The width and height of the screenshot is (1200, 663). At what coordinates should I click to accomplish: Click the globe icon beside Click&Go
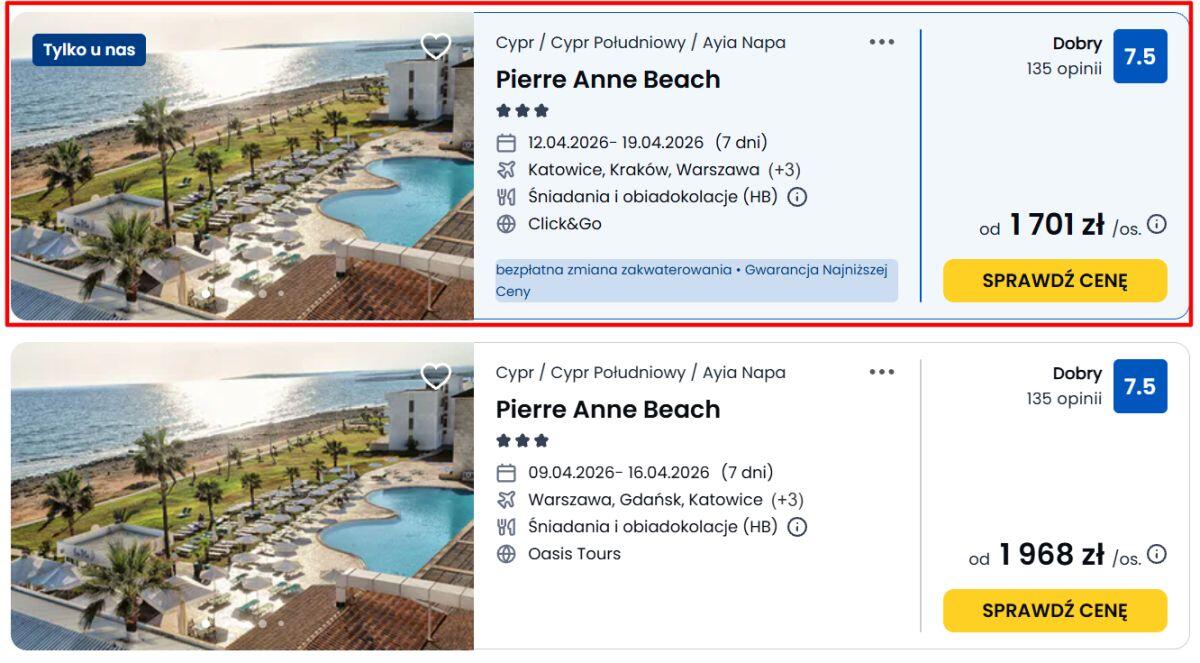[506, 224]
